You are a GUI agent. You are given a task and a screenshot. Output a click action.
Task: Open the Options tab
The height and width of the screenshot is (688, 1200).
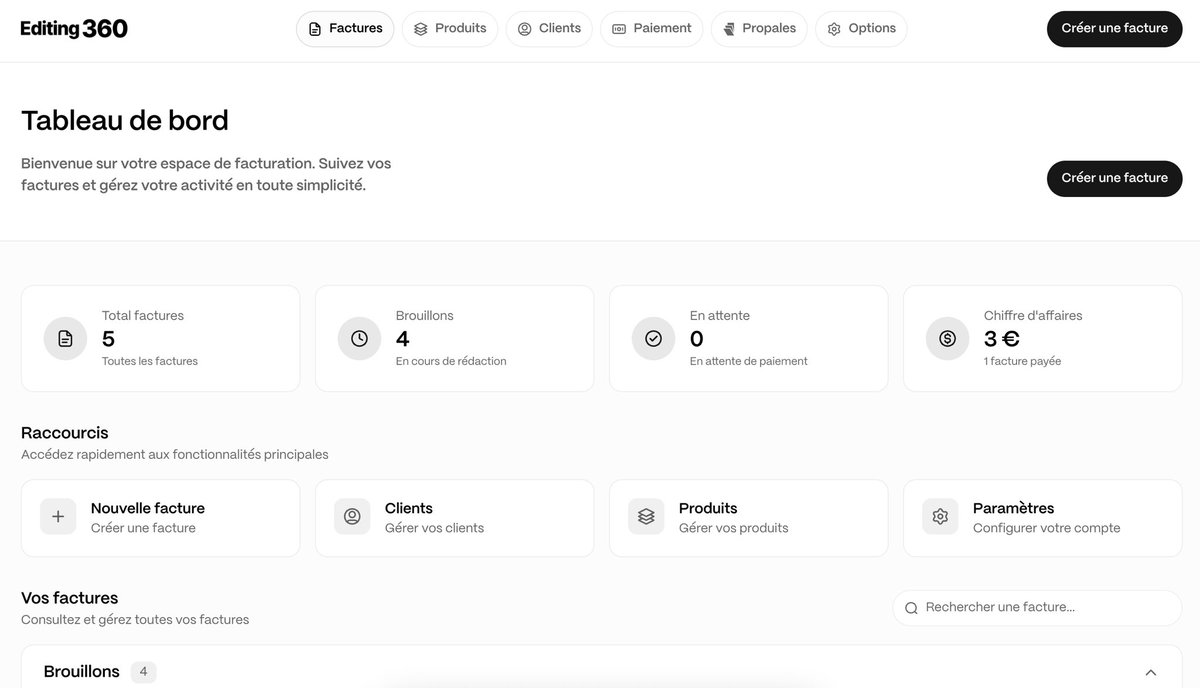pyautogui.click(x=861, y=29)
